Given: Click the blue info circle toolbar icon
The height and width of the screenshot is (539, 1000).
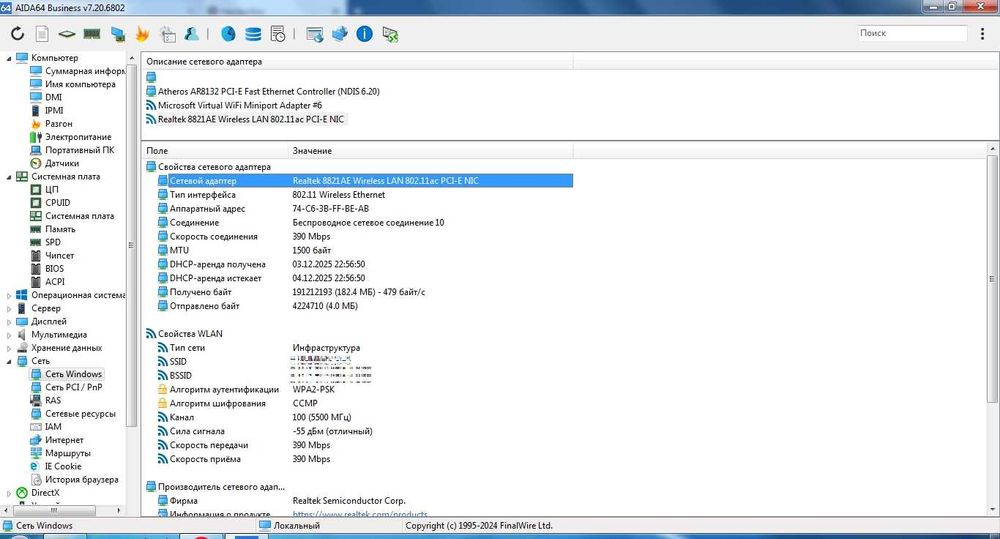Looking at the screenshot, I should tap(364, 34).
